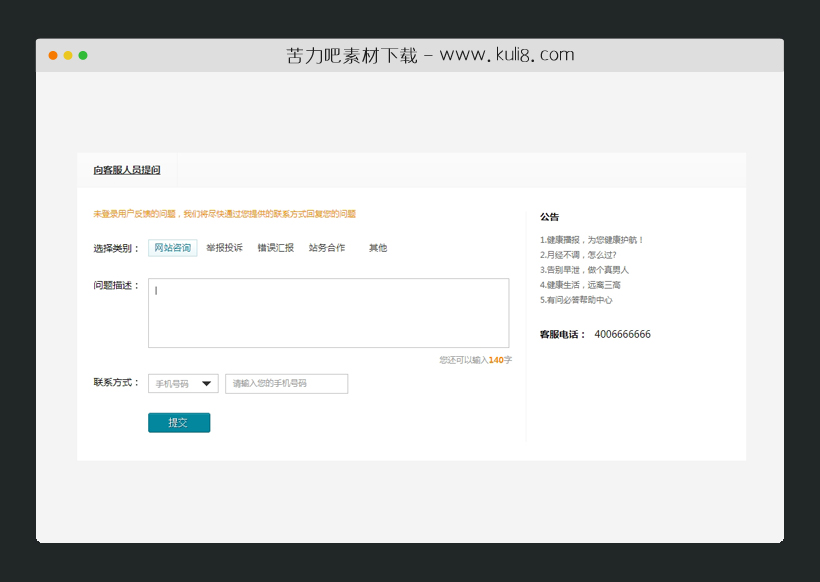This screenshot has height=582, width=820.
Task: Click the black dropdown arrow beside 手机号码
Action: [x=207, y=384]
